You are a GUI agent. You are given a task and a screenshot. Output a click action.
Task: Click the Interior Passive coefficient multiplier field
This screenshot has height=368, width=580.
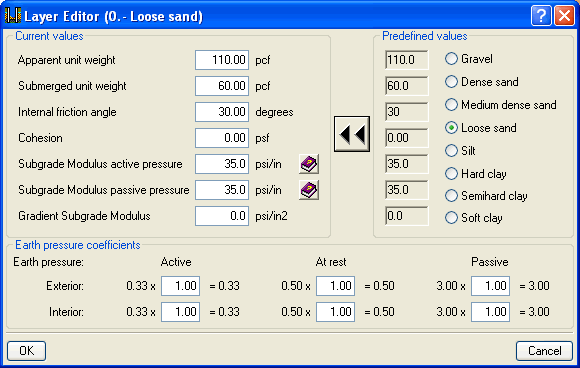tap(490, 312)
